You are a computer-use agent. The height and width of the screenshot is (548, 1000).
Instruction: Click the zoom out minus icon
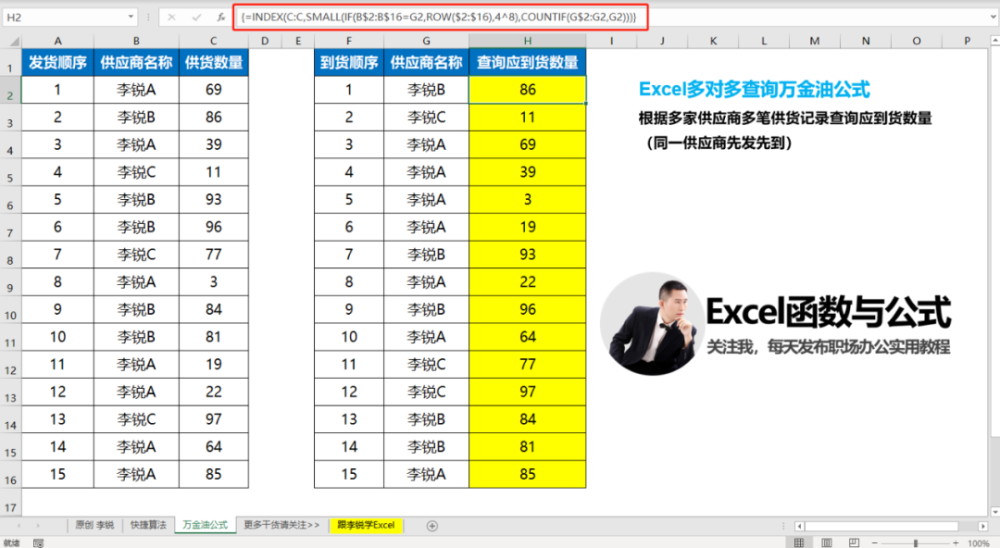tap(874, 543)
